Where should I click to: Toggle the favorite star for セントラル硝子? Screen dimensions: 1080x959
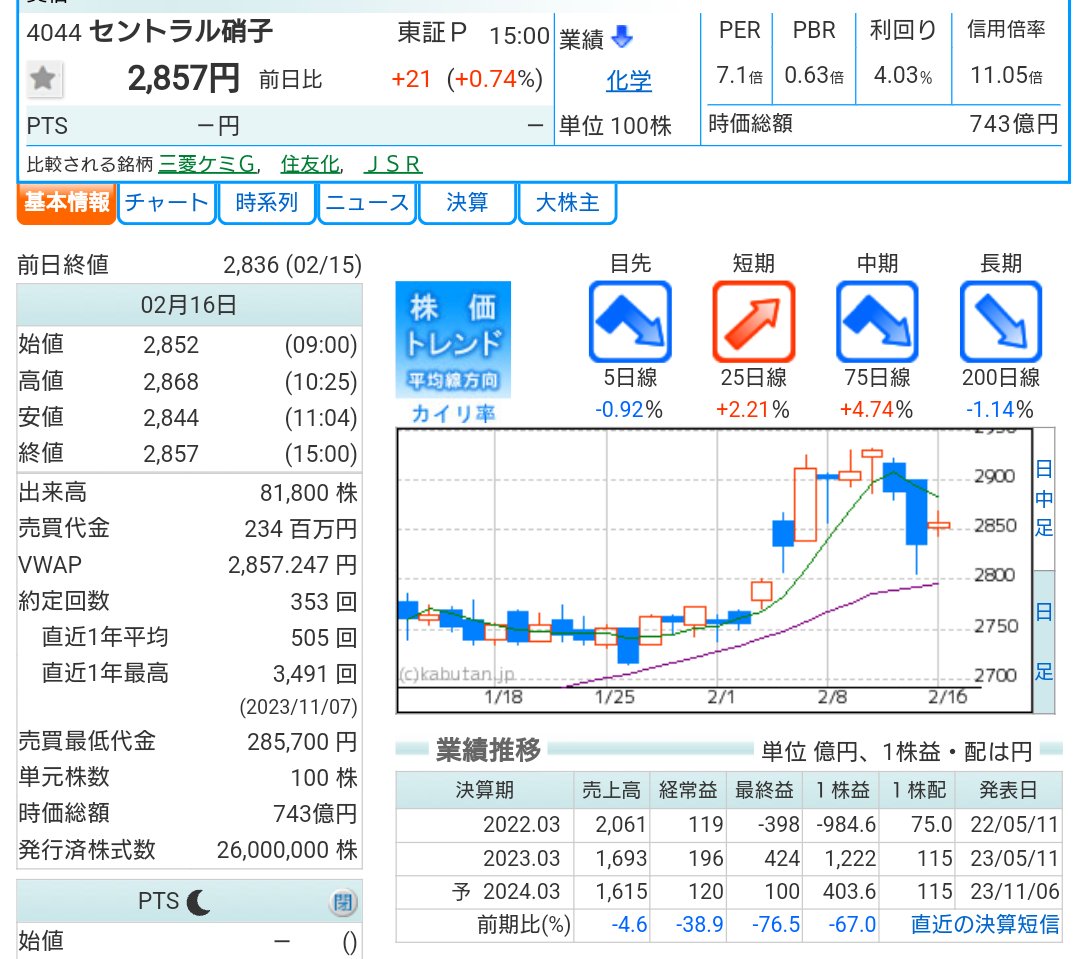tap(43, 79)
